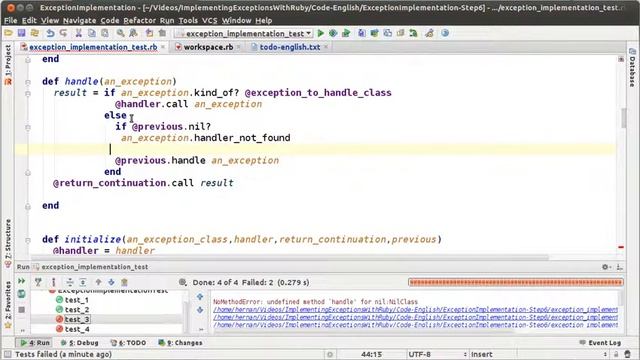Viewport: 640px width, 360px height.
Task: Click the Cut scissors icon
Action: click(79, 33)
